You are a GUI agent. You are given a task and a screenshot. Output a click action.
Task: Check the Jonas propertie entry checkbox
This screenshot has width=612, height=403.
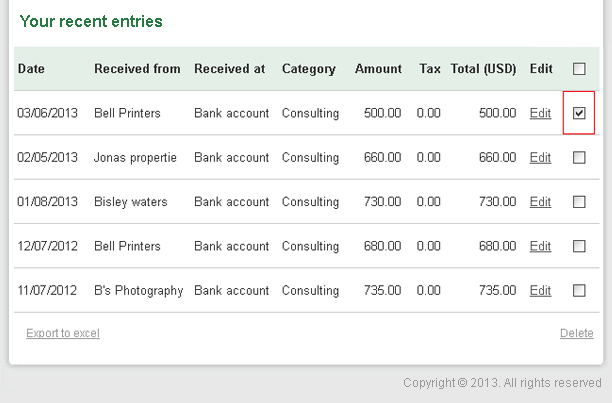tap(579, 158)
